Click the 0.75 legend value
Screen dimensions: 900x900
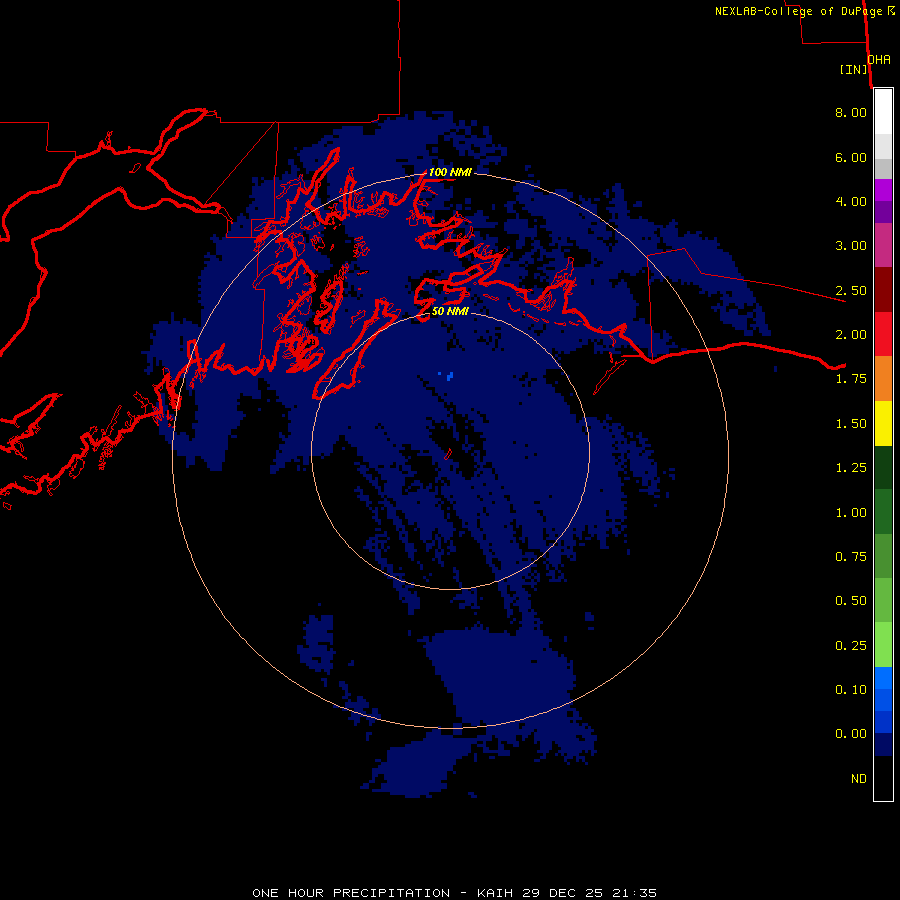coord(851,557)
